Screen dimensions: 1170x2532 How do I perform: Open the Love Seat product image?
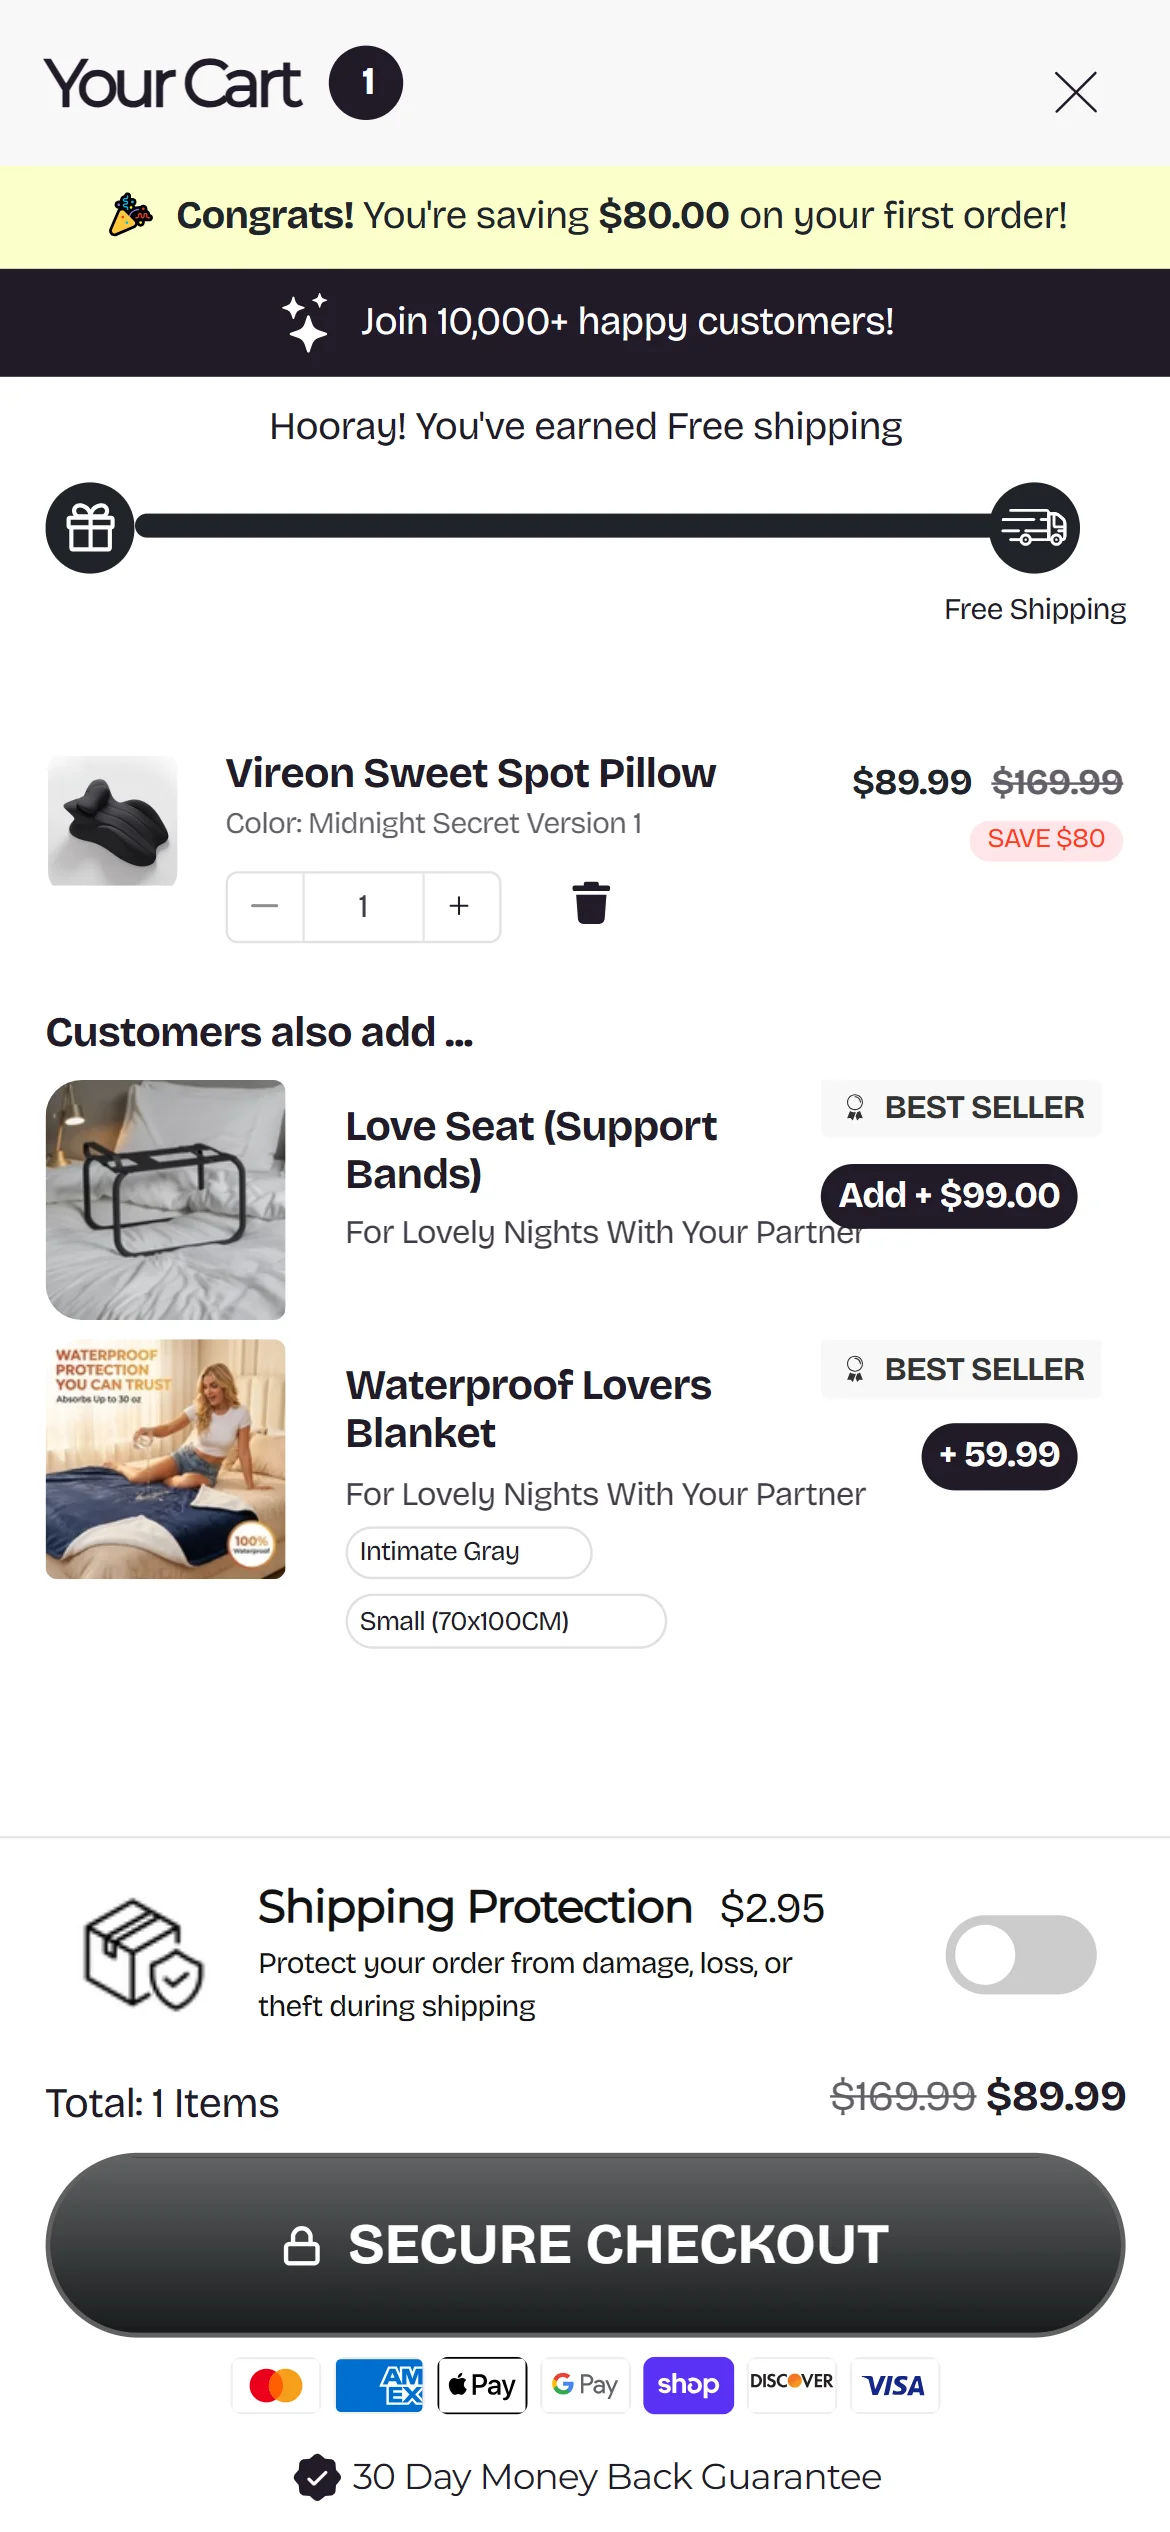coord(166,1199)
